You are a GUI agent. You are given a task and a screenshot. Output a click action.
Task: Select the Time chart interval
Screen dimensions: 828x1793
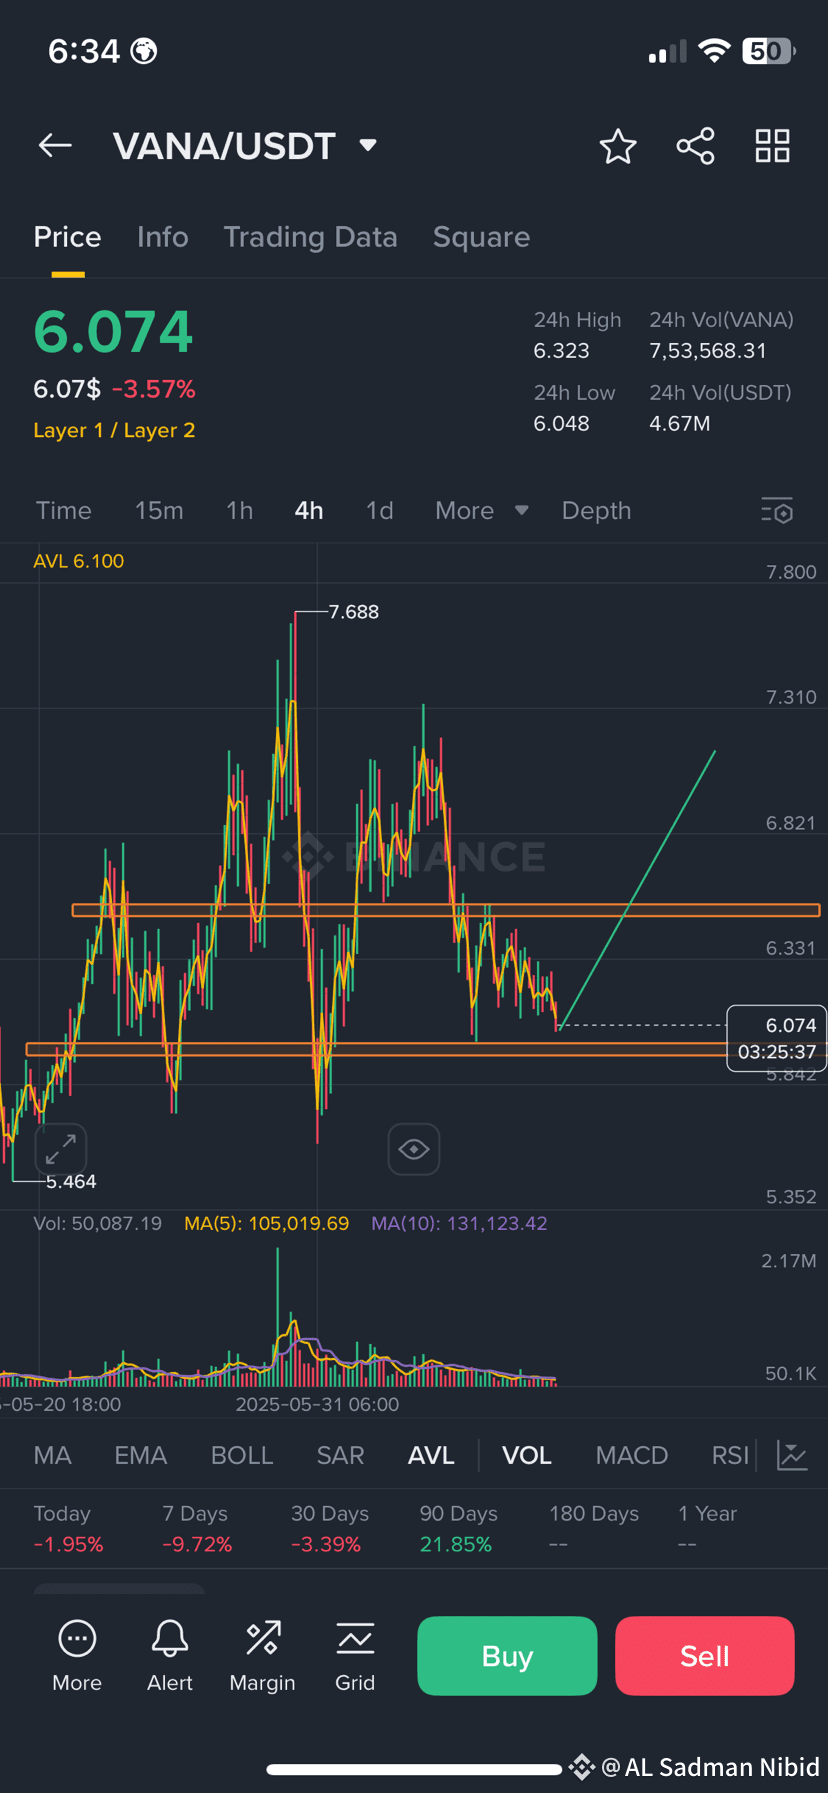point(64,511)
